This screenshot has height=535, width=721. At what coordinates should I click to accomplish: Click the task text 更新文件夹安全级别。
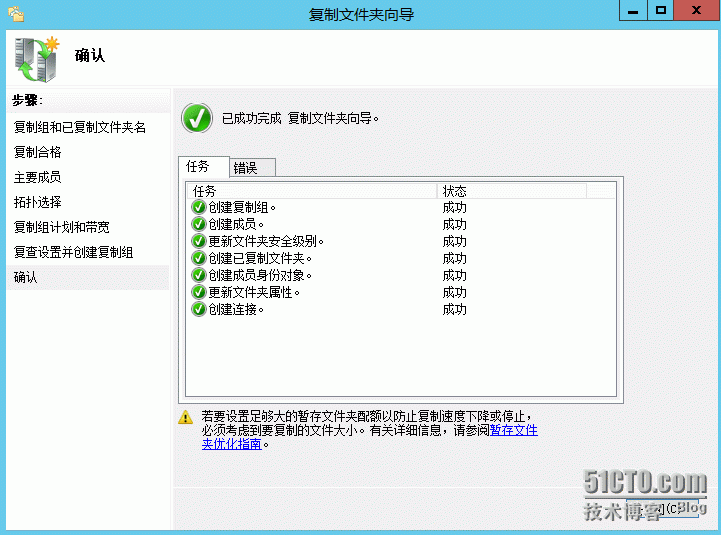[x=266, y=242]
